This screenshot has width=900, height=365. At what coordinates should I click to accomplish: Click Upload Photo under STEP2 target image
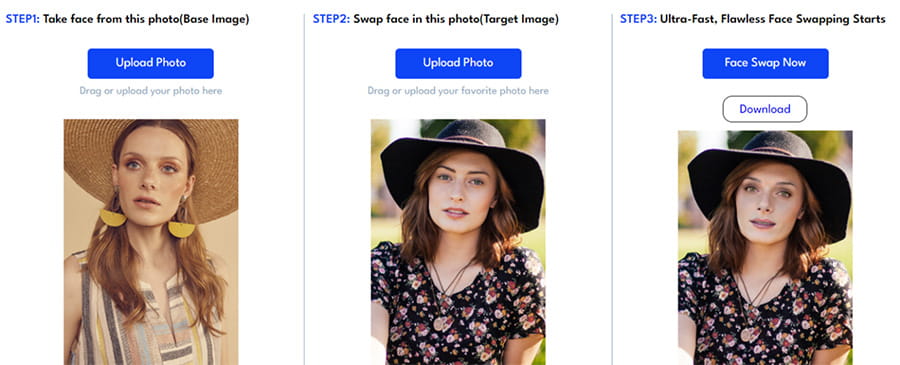pyautogui.click(x=458, y=63)
